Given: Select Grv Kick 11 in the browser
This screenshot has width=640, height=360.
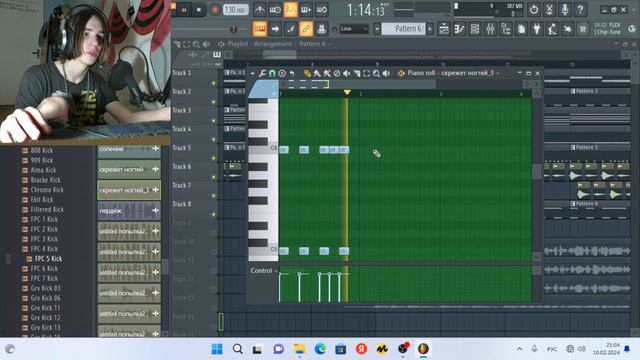Looking at the screenshot, I should [x=45, y=308].
